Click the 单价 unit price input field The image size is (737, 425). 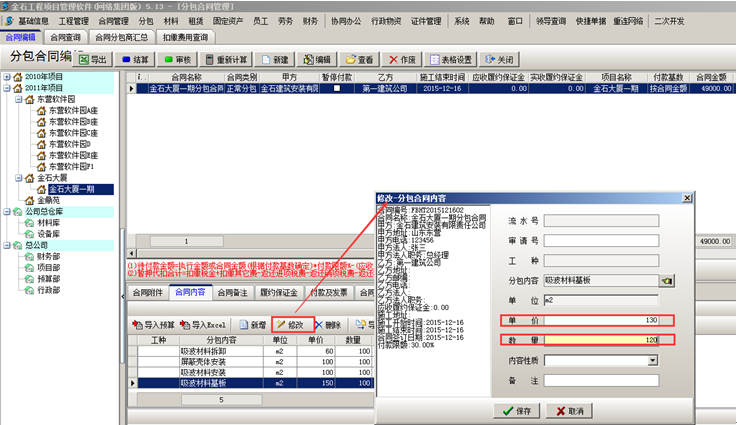(600, 320)
